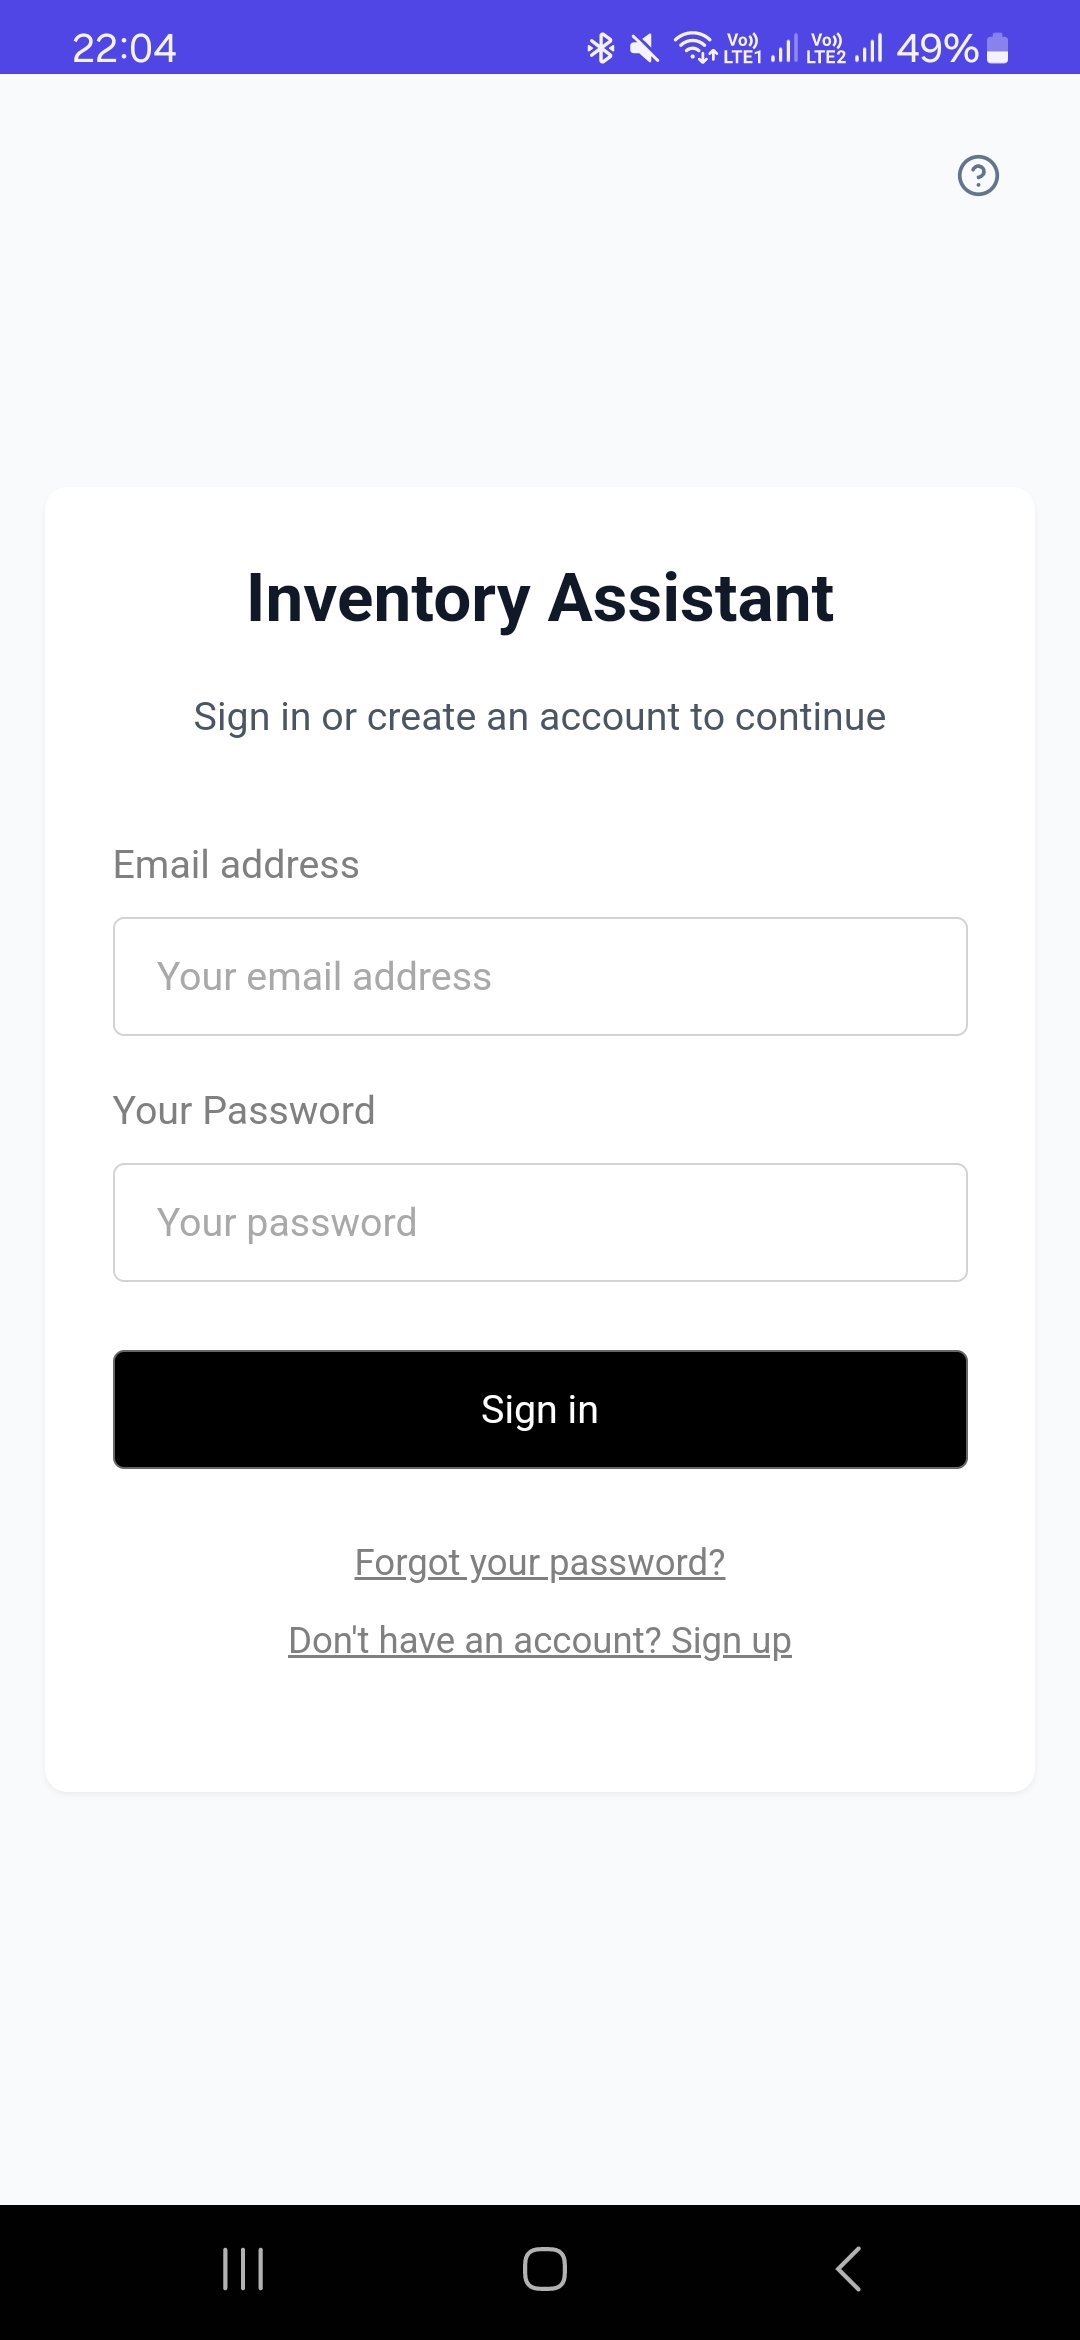
Task: Tap the battery icon in status bar
Action: point(997,48)
